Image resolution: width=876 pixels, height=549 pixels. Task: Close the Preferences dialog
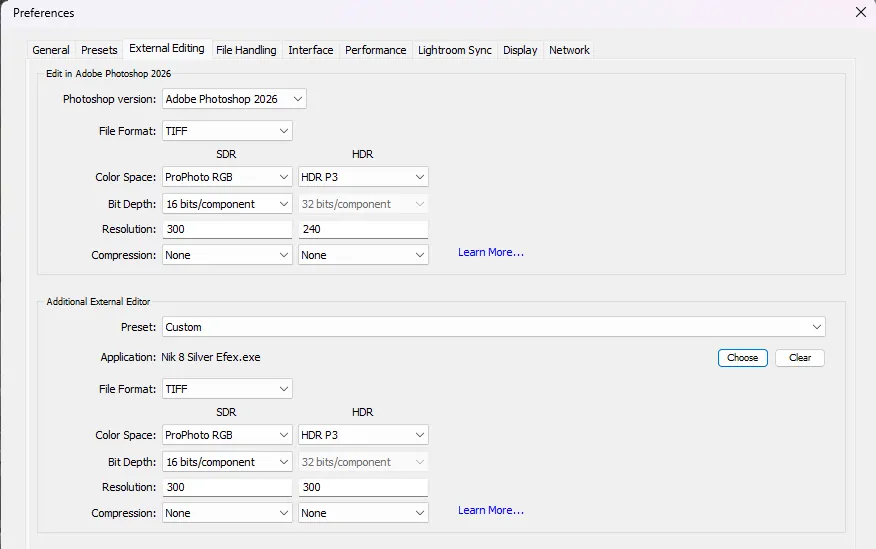pos(860,13)
